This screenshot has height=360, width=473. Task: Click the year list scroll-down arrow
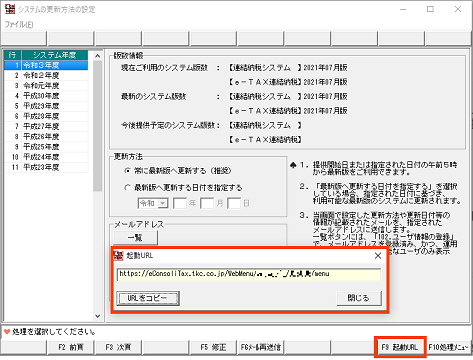[97, 316]
